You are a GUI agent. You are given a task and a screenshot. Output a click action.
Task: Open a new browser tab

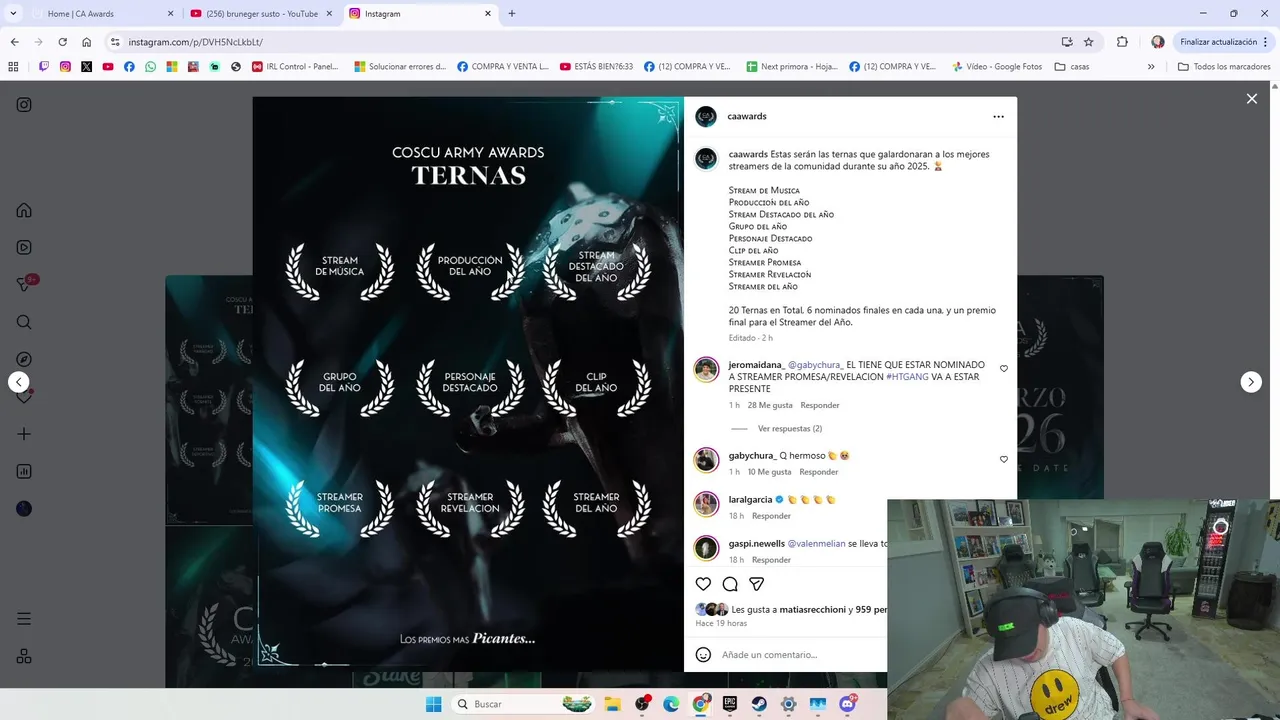[x=512, y=14]
